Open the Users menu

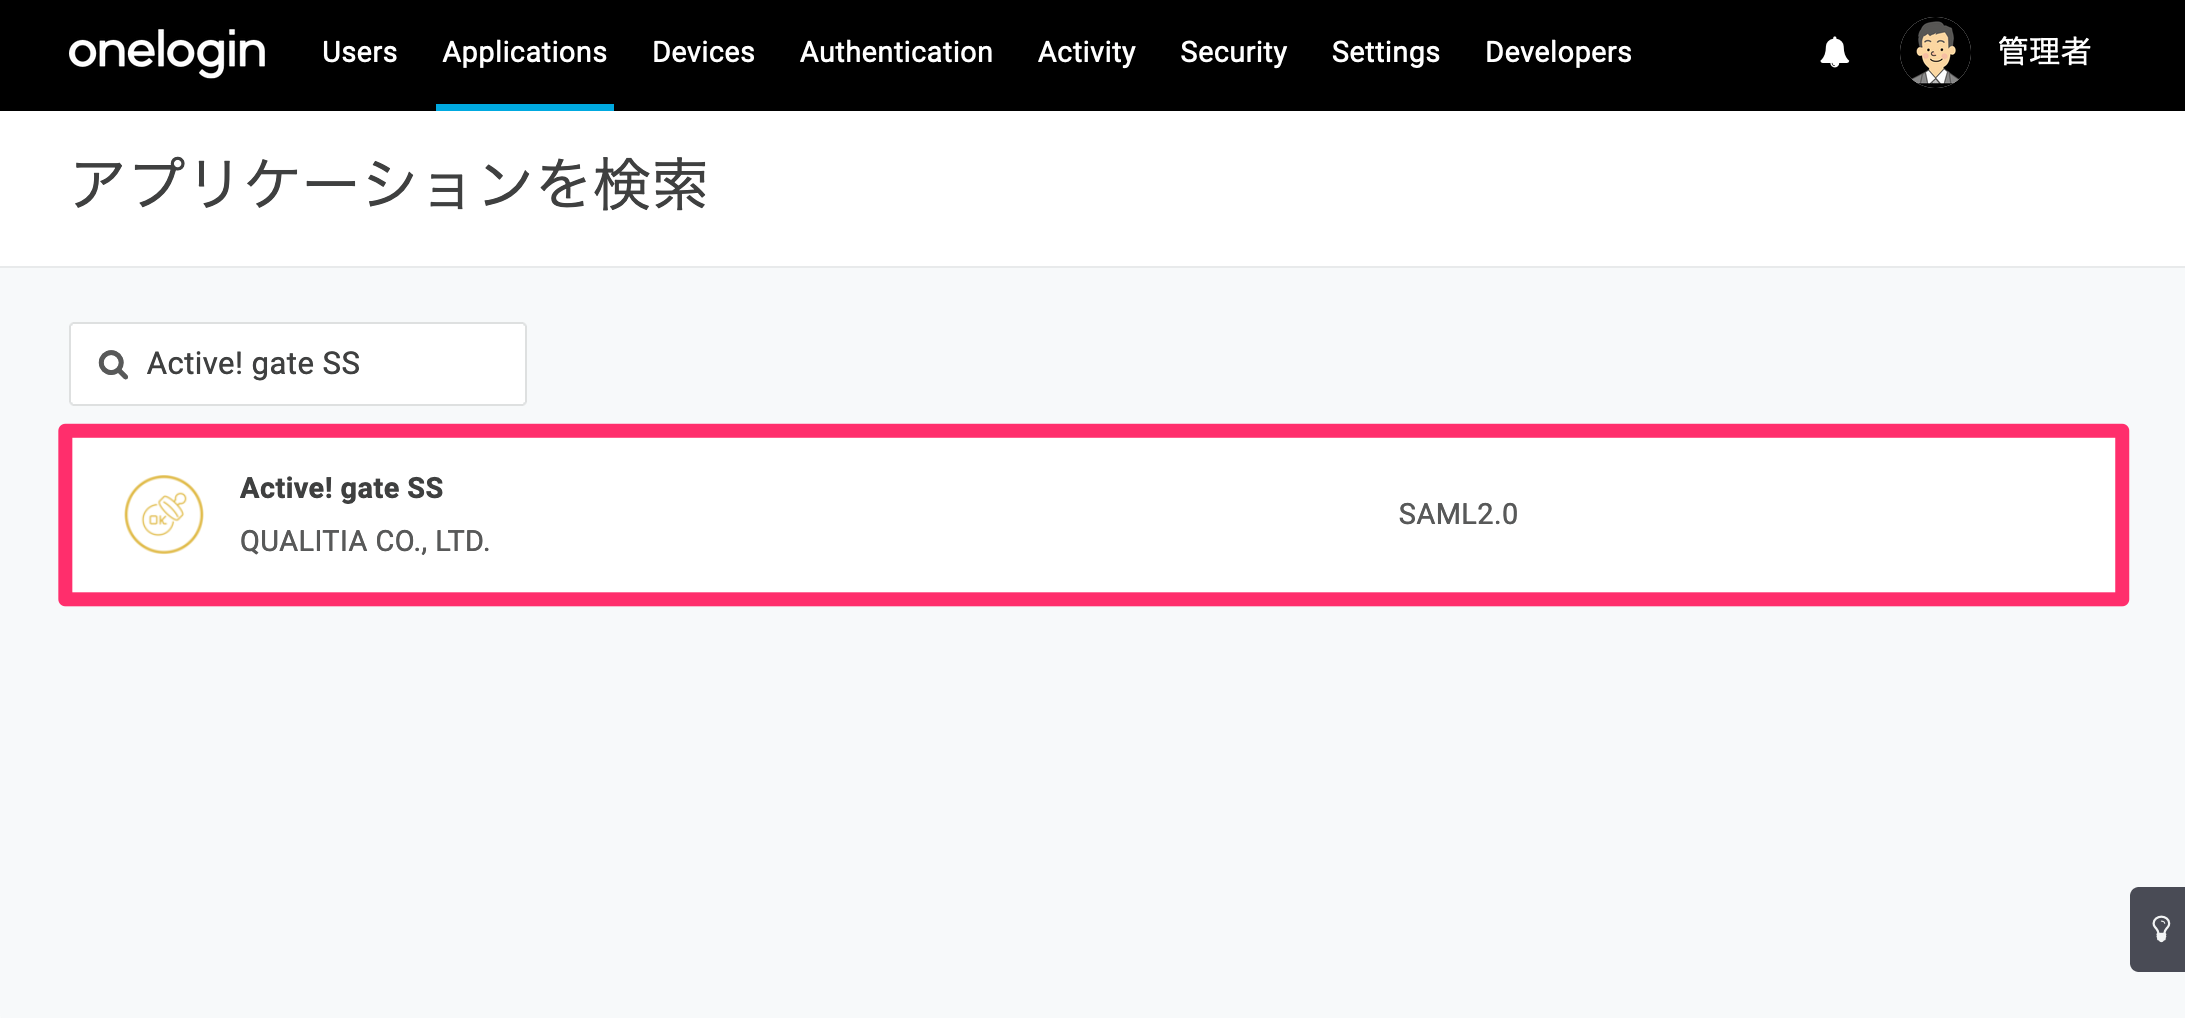pos(360,52)
